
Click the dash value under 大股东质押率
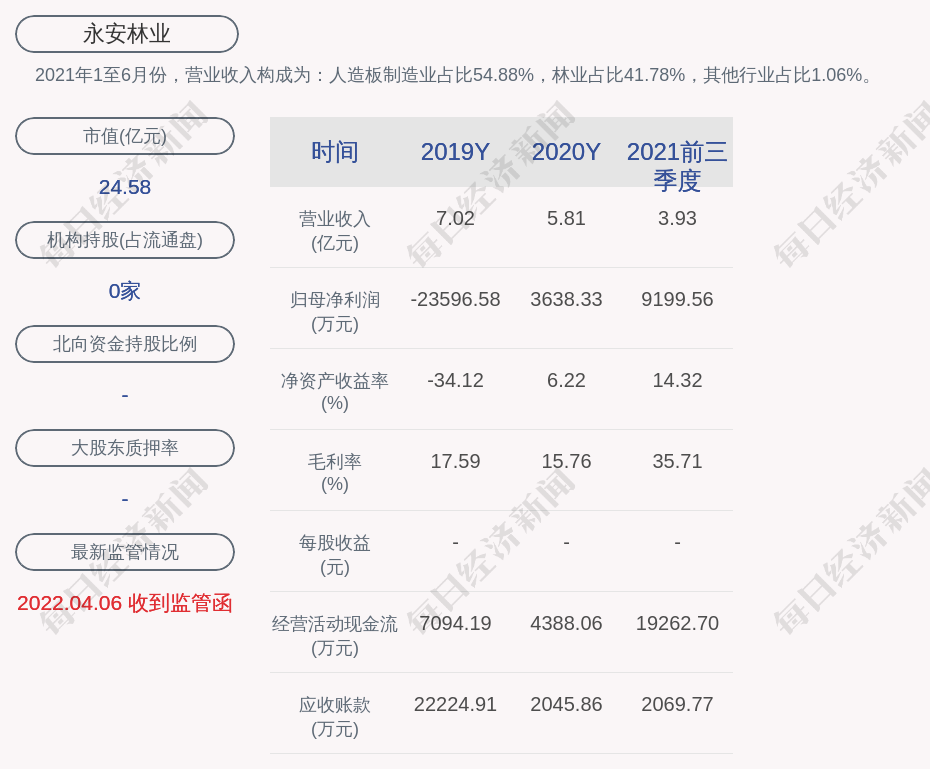tap(125, 499)
